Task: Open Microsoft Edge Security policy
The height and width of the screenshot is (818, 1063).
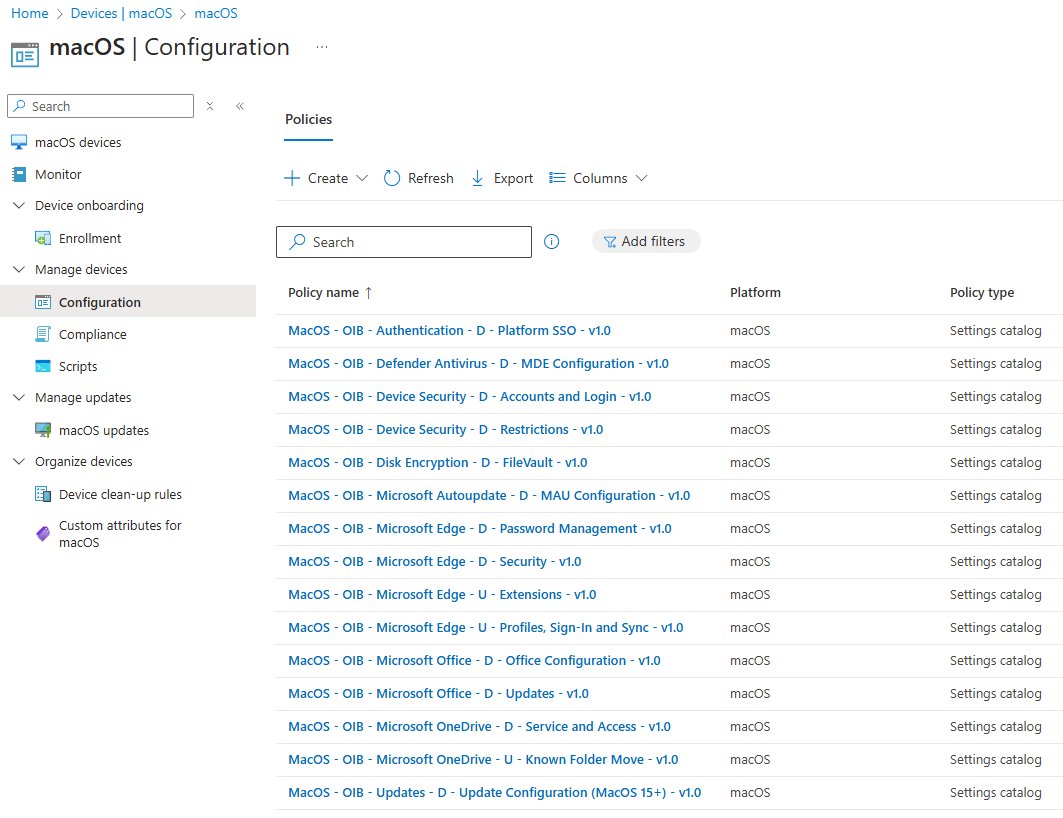Action: point(435,562)
